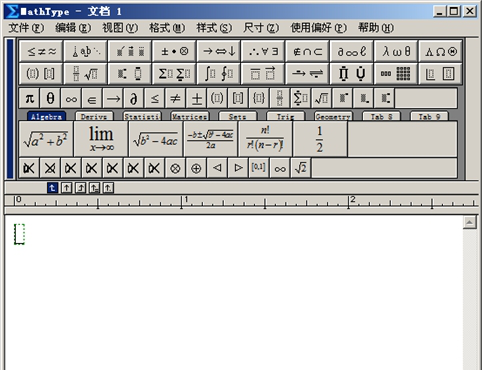Switch to Tab 8
The height and width of the screenshot is (384, 482).
[x=381, y=116]
